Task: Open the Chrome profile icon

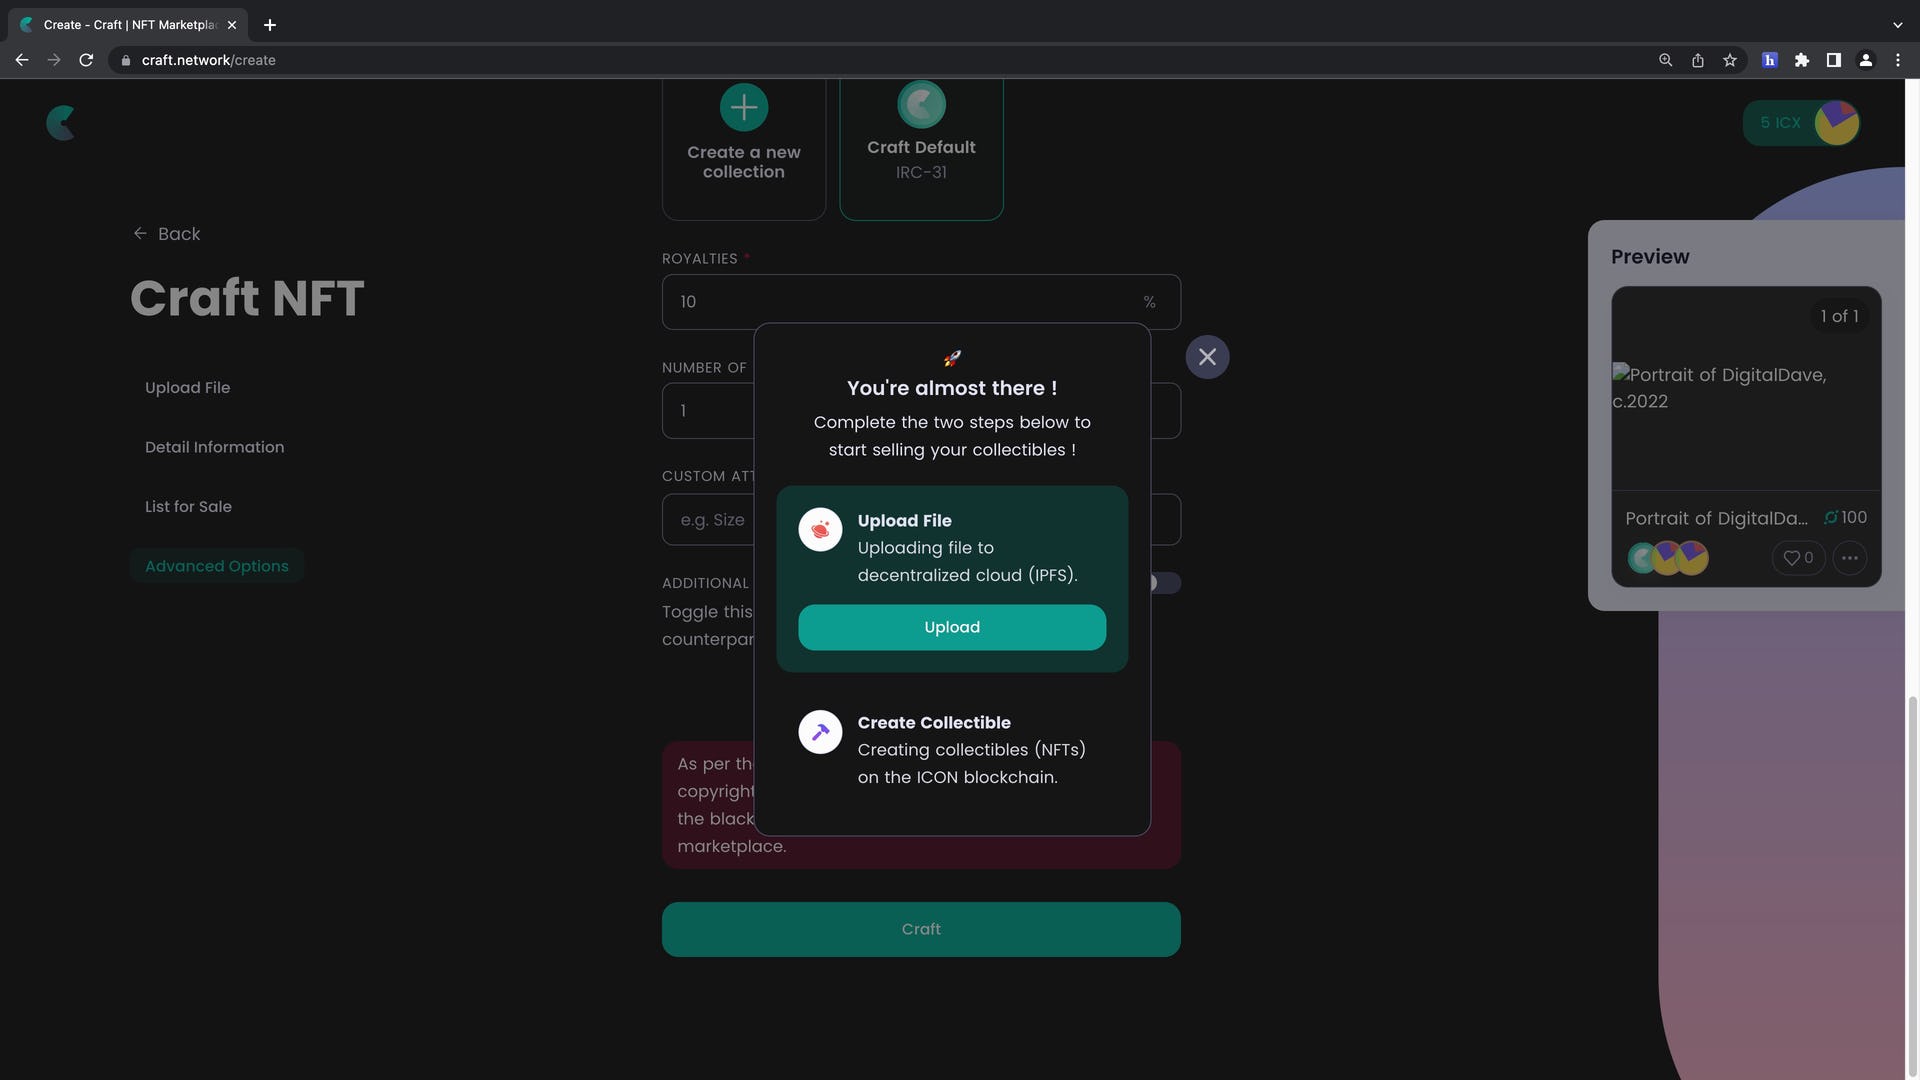Action: click(1865, 60)
